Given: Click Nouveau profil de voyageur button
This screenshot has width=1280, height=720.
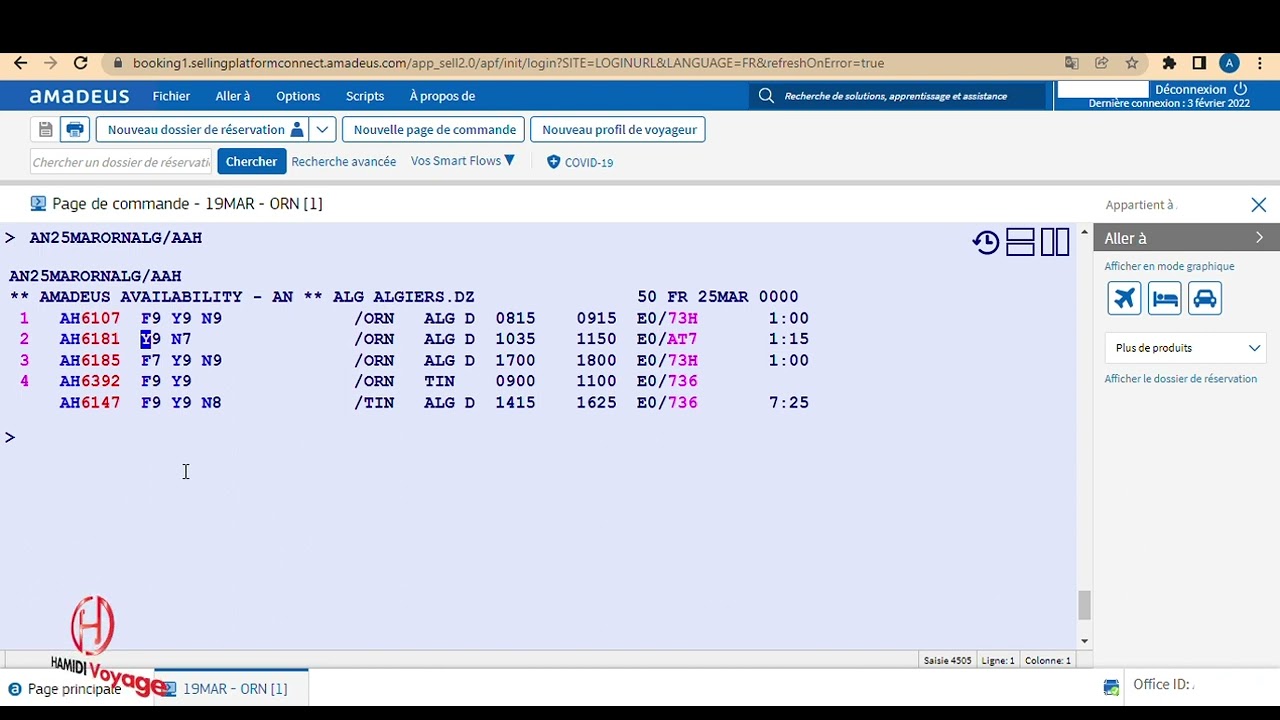Looking at the screenshot, I should [x=619, y=129].
